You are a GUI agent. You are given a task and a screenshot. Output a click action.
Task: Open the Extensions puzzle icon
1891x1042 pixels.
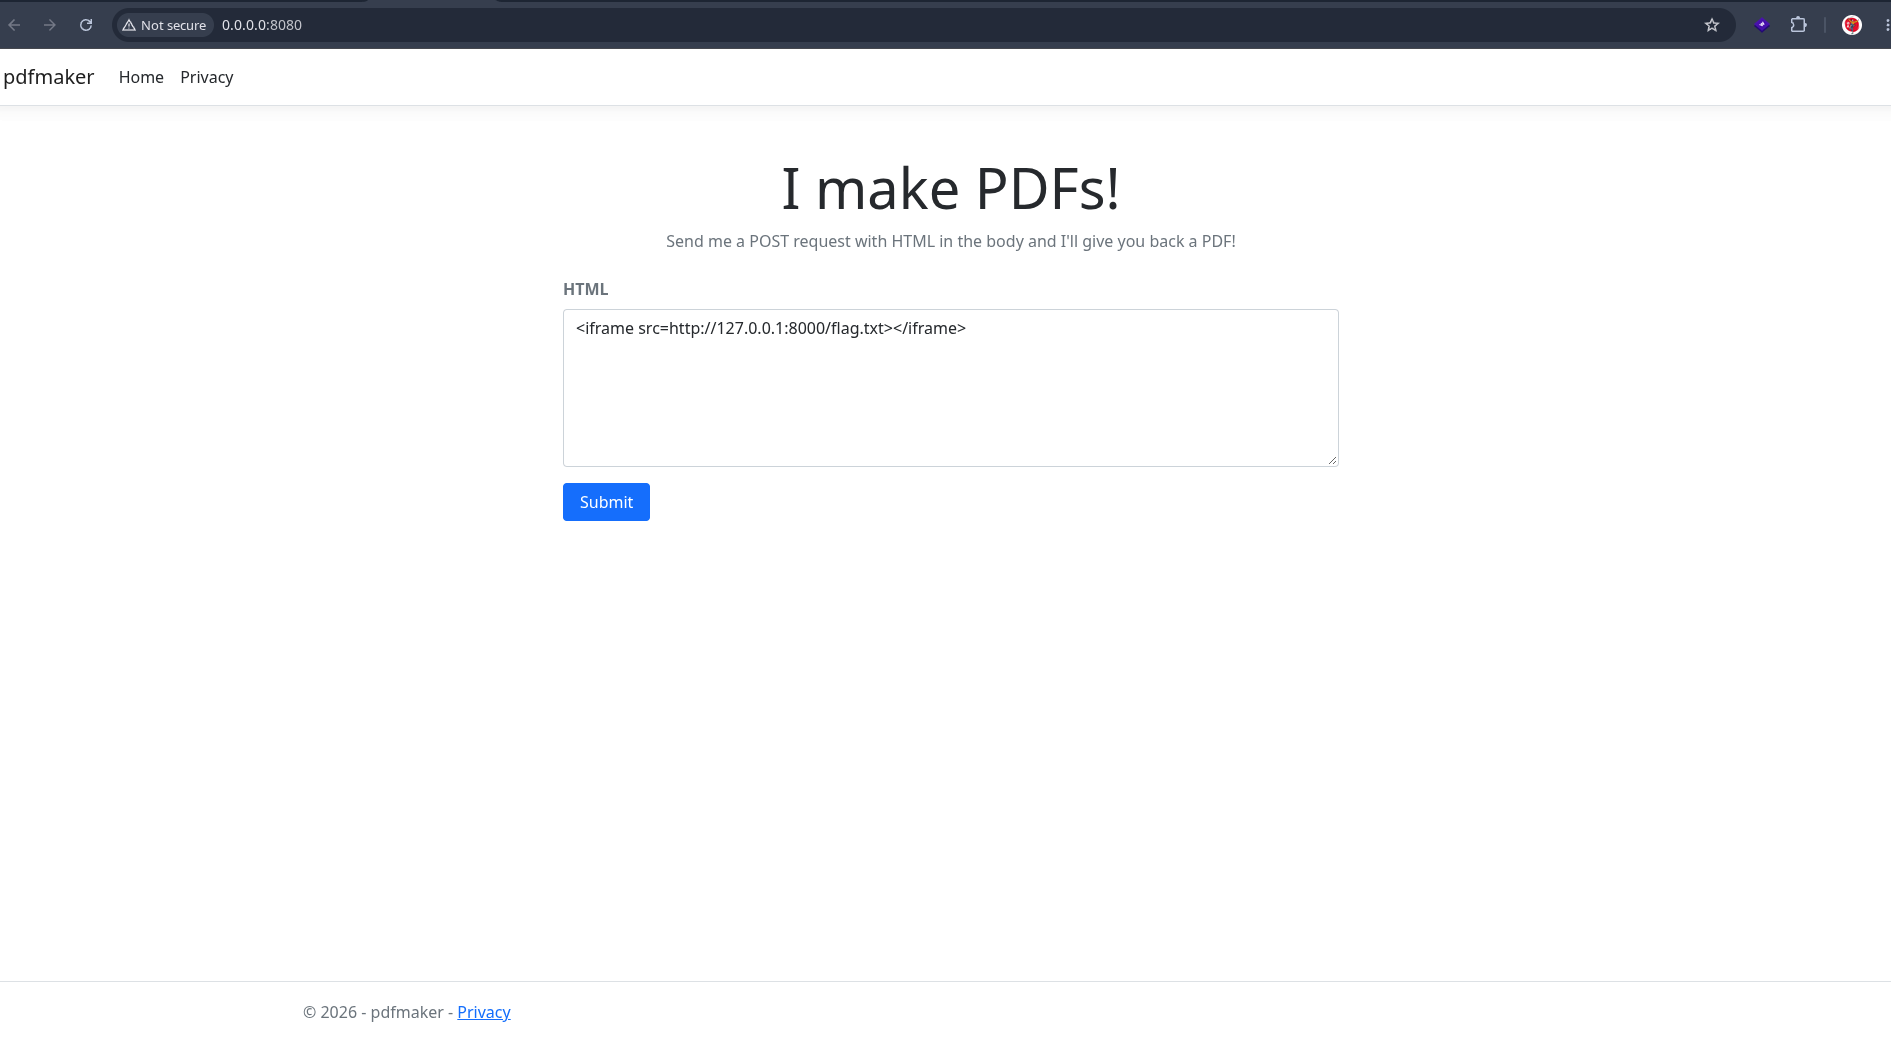point(1798,25)
